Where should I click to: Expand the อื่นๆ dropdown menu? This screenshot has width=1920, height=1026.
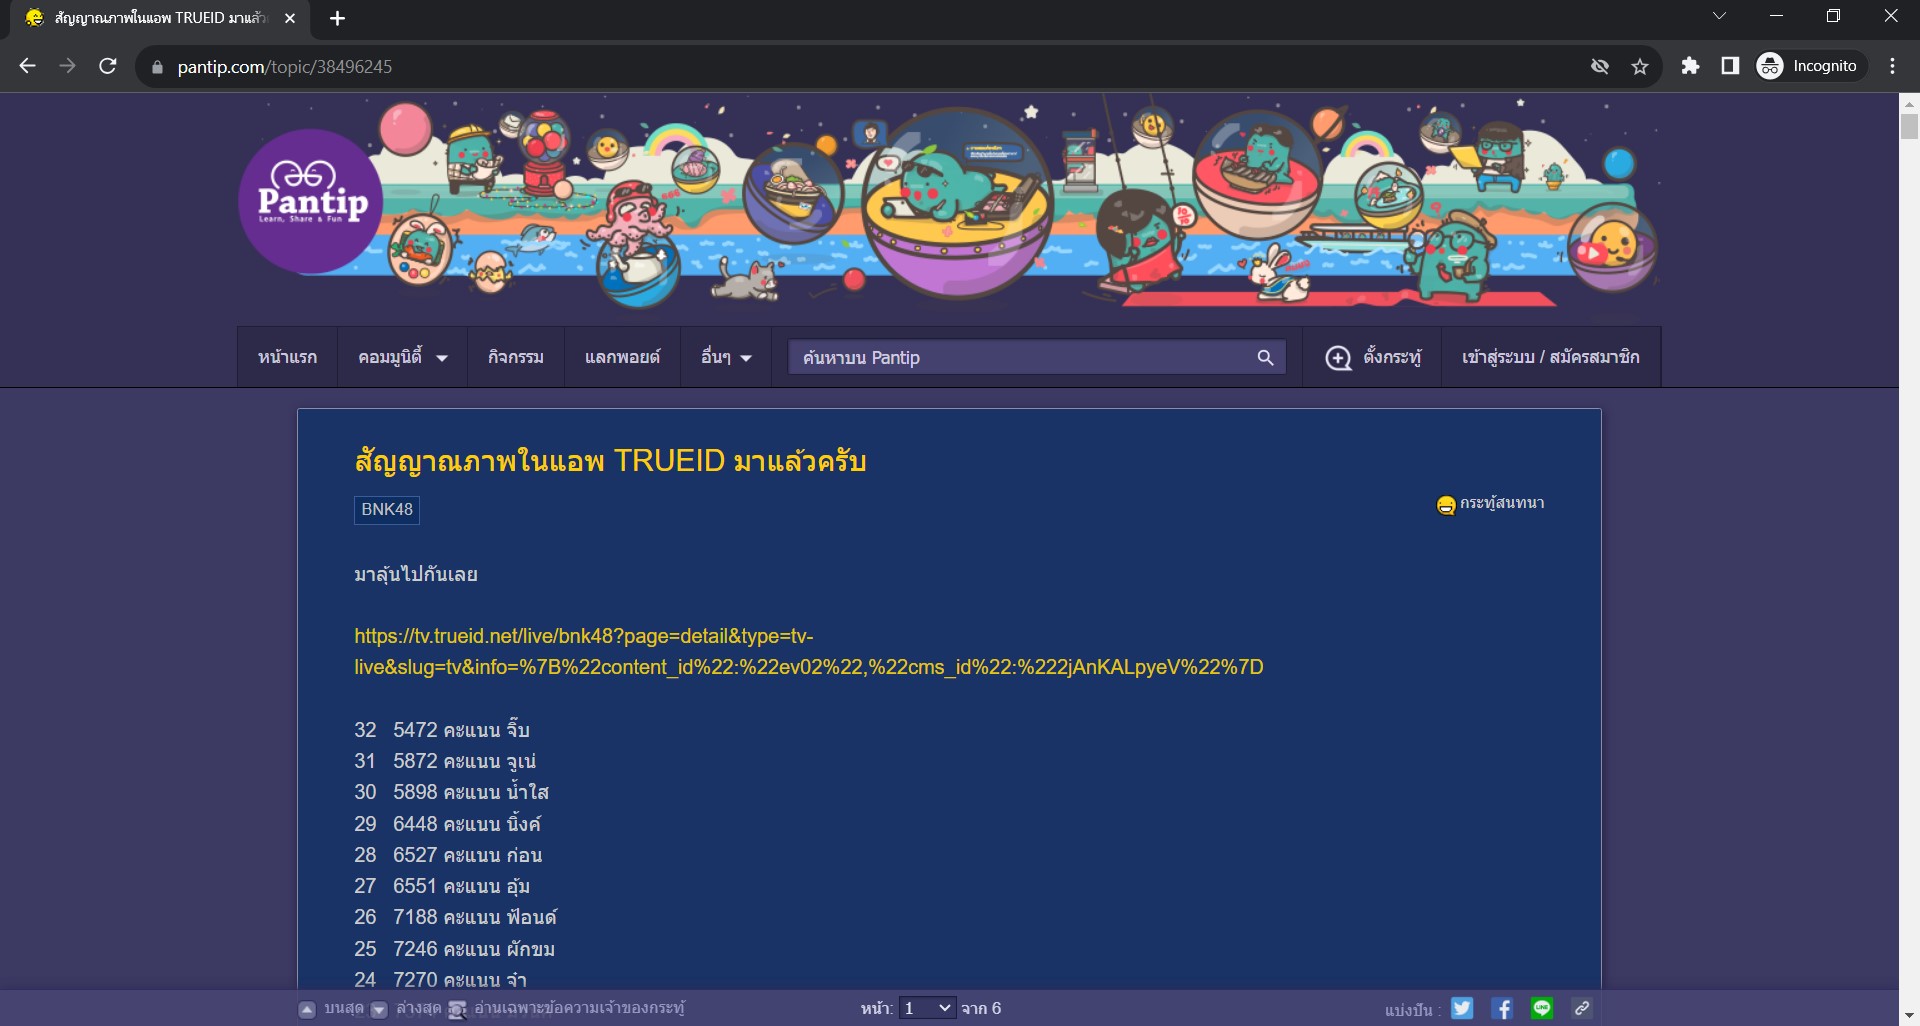(x=726, y=357)
